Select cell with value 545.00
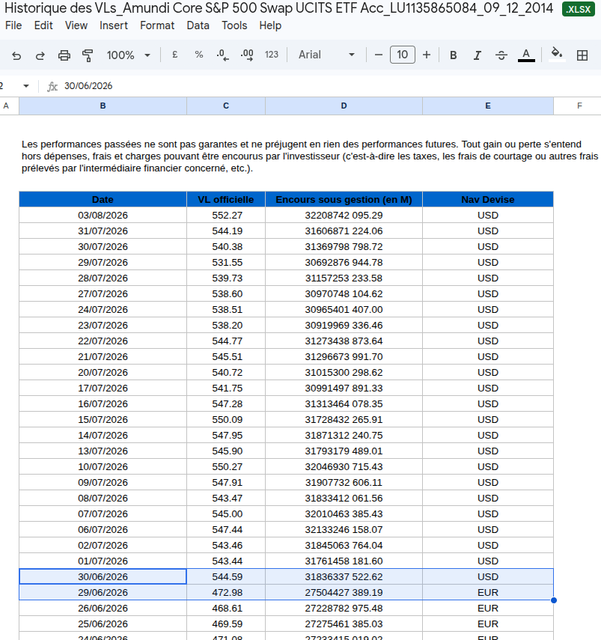The width and height of the screenshot is (601, 640). [x=226, y=514]
